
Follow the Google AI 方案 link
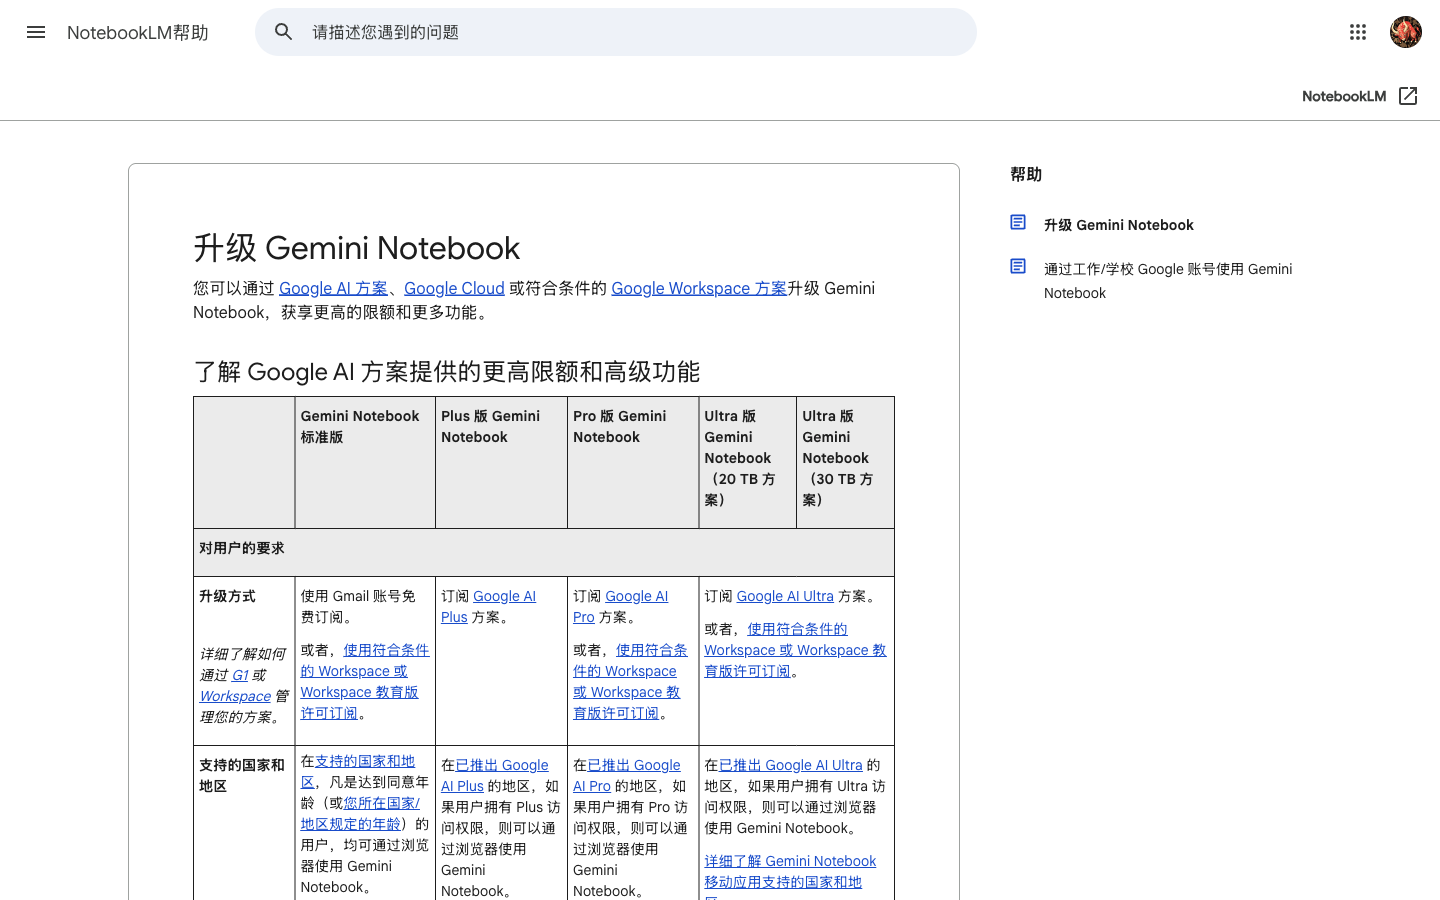click(333, 288)
